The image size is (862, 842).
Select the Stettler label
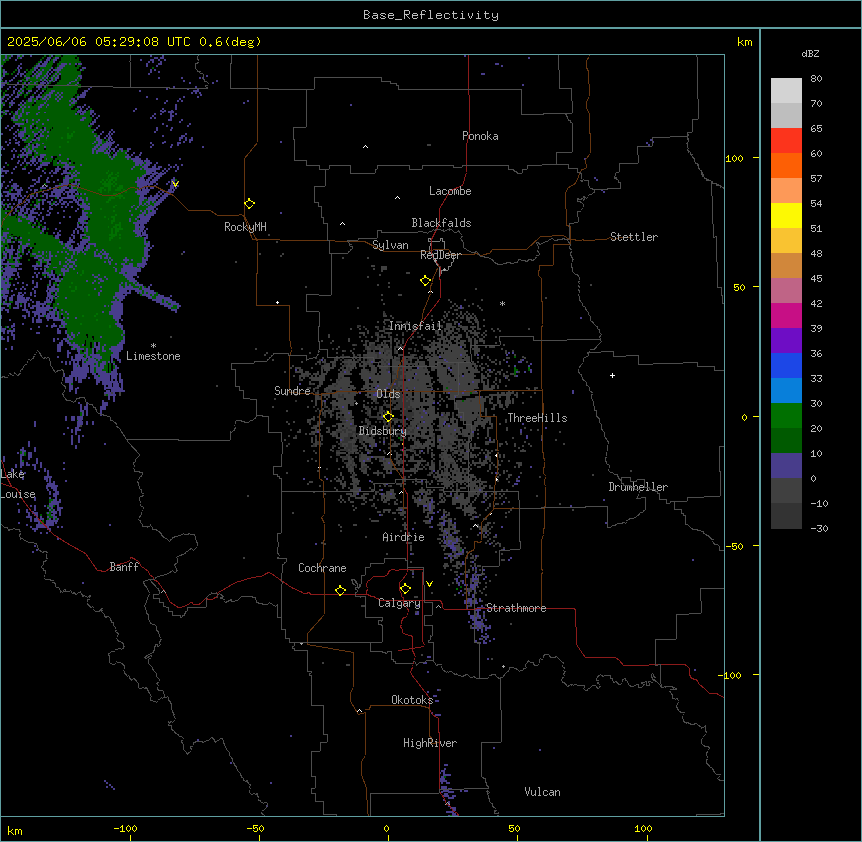634,237
